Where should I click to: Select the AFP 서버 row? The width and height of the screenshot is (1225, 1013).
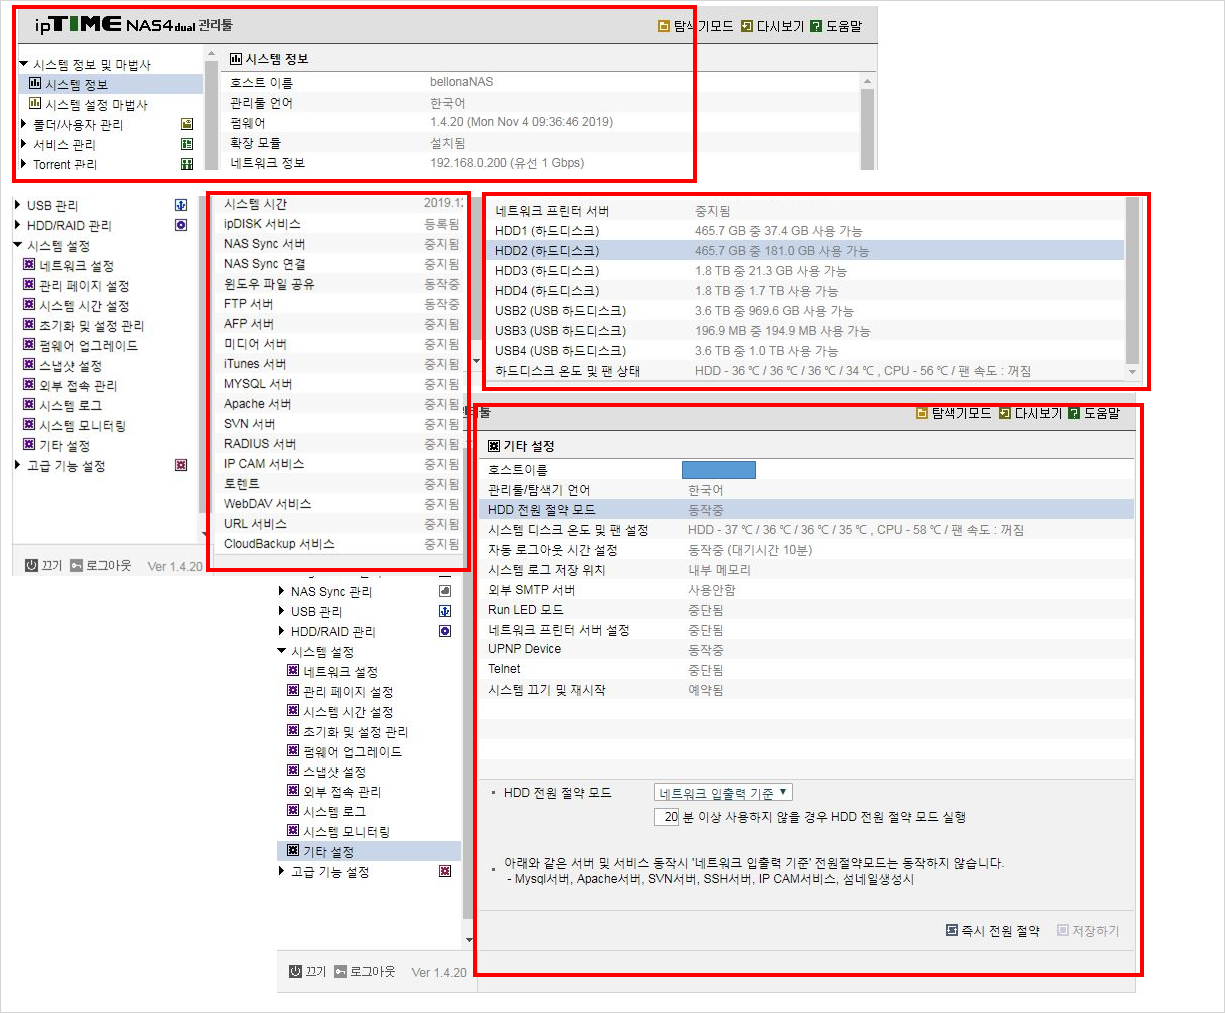[x=340, y=324]
